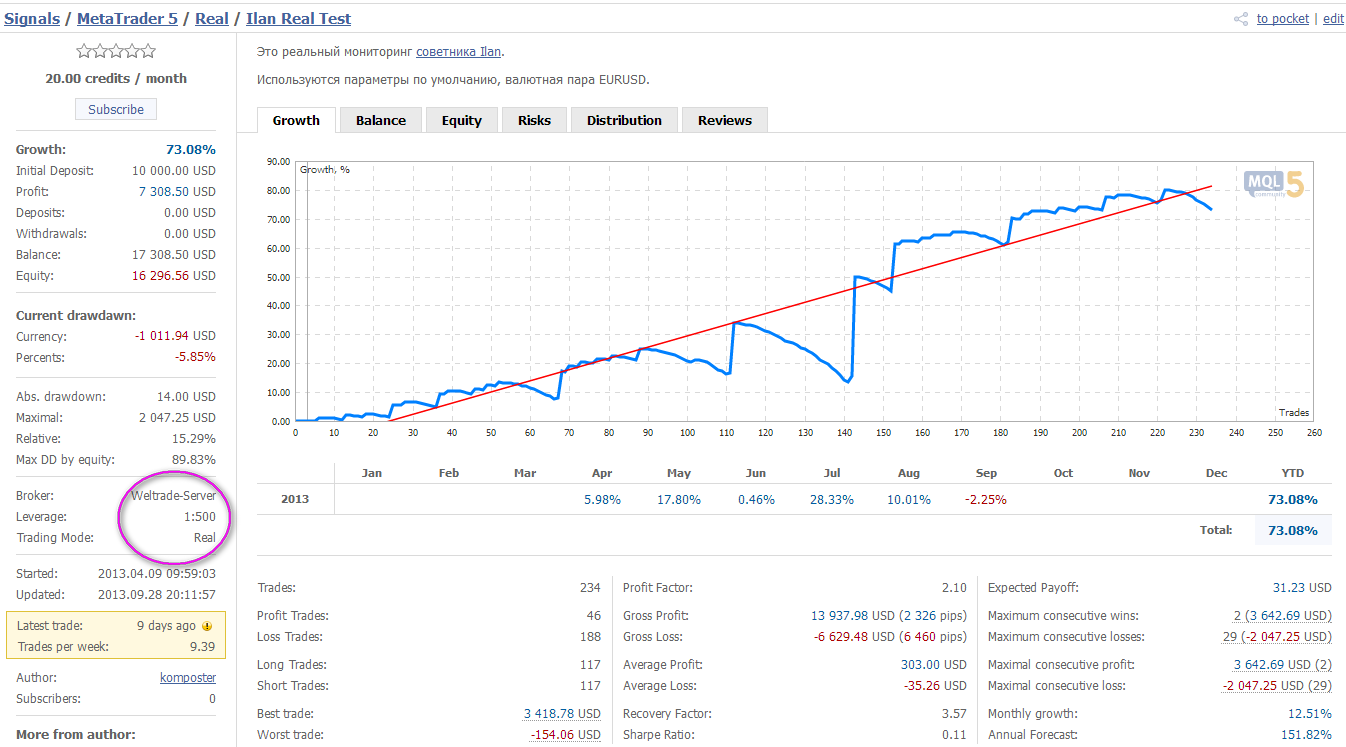Click April growth cell '5.98%'
The height and width of the screenshot is (747, 1346).
click(x=603, y=500)
